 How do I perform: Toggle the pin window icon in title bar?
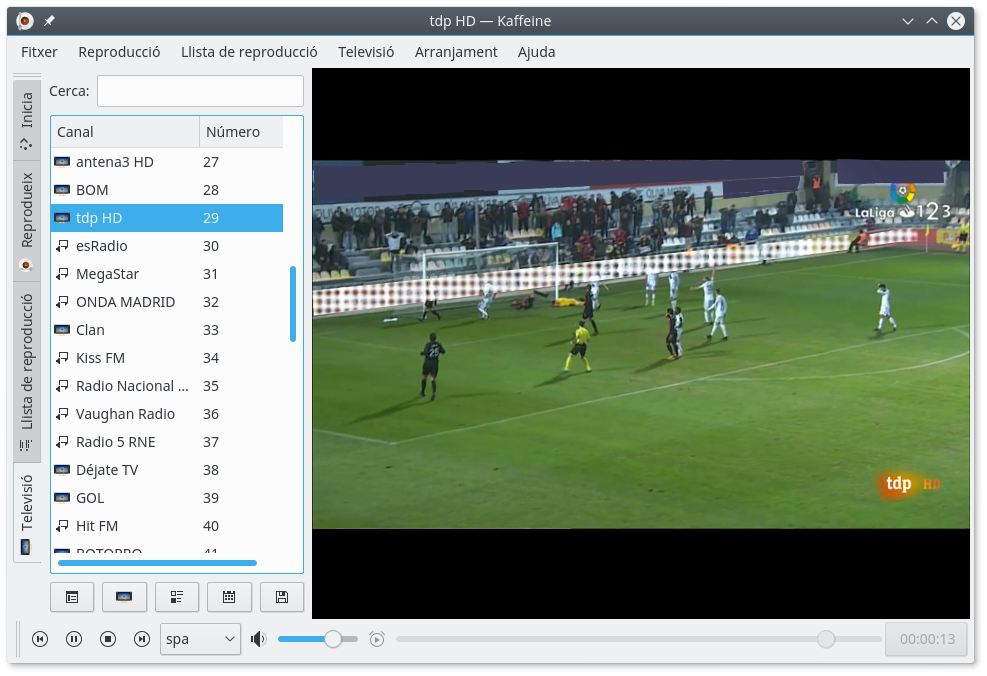49,21
